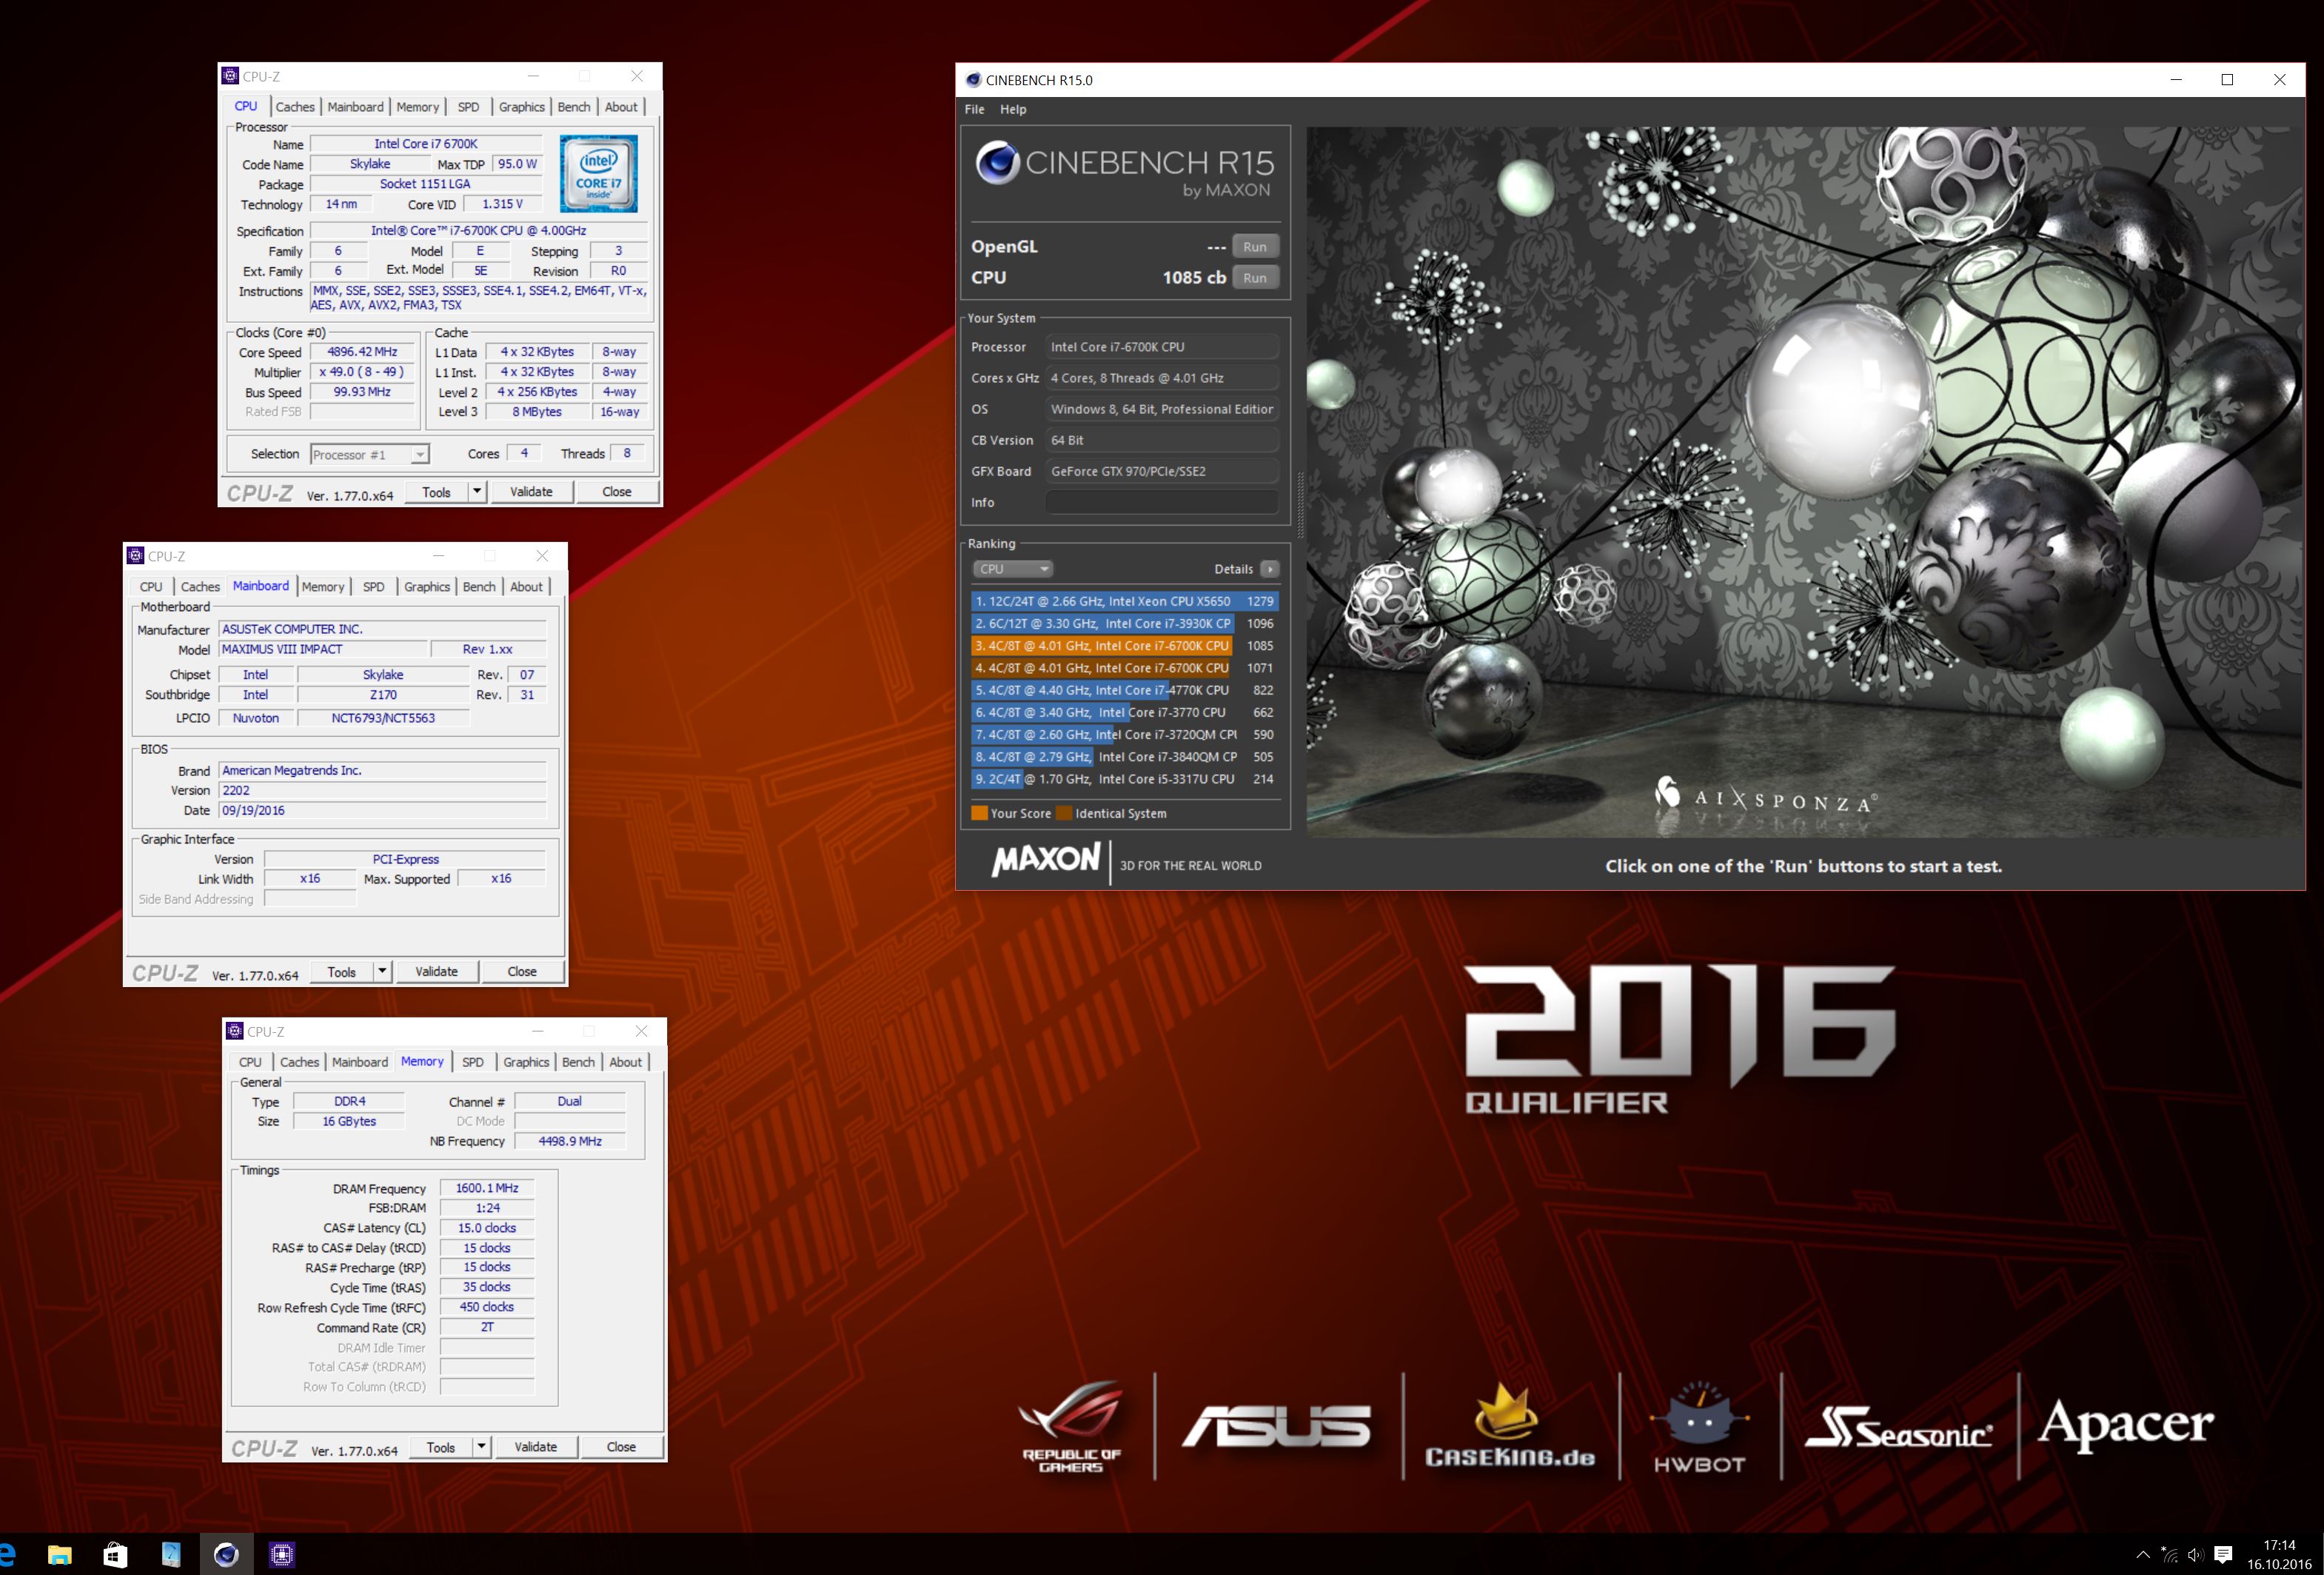Open Mainboard tab in top CPU-Z window
2324x1575 pixels.
(355, 107)
